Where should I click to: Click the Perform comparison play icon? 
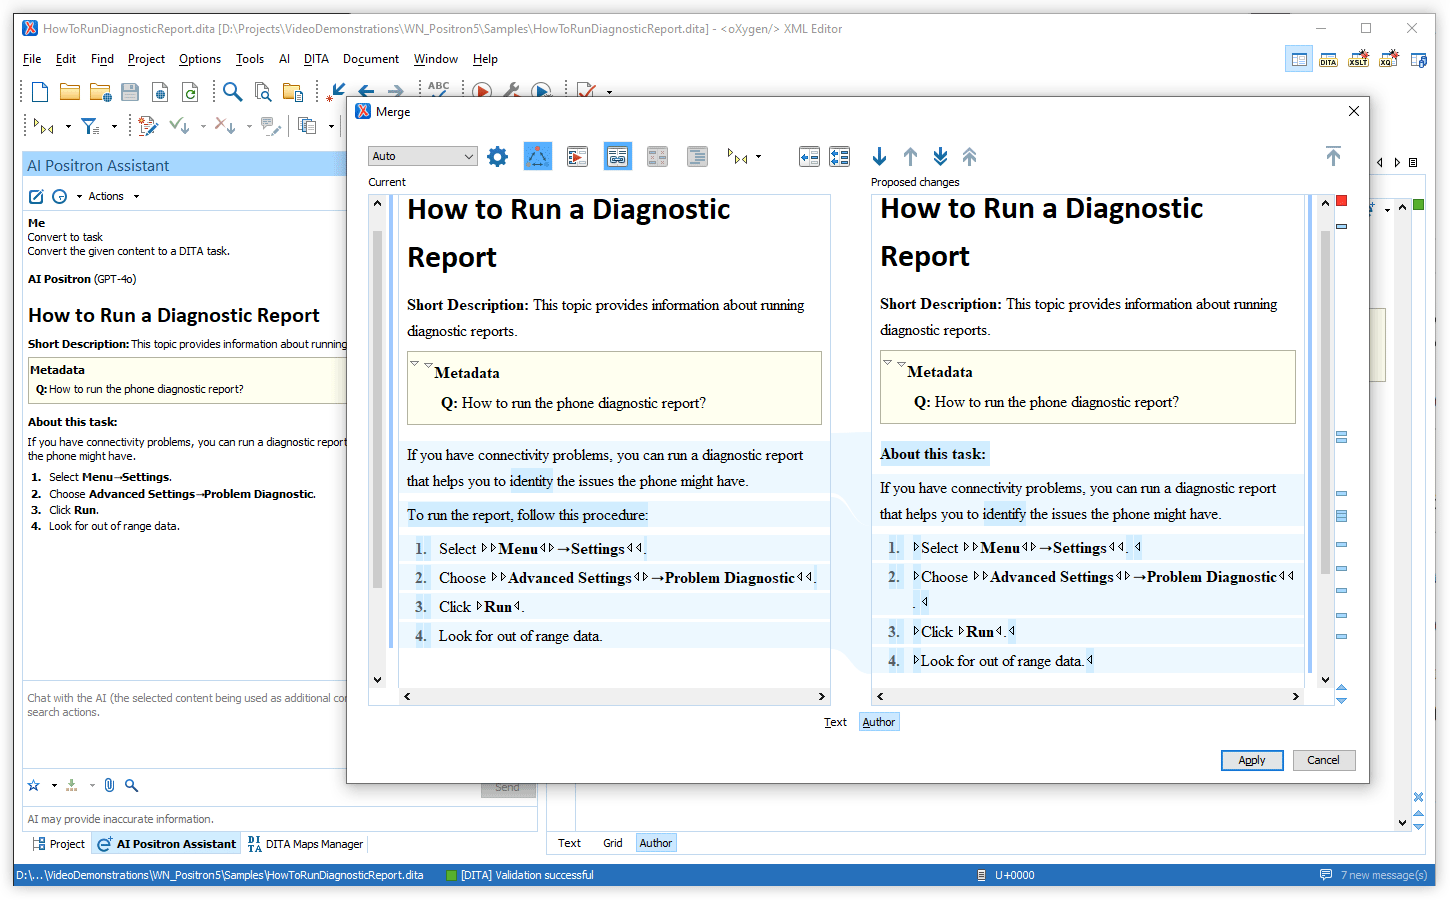[577, 156]
